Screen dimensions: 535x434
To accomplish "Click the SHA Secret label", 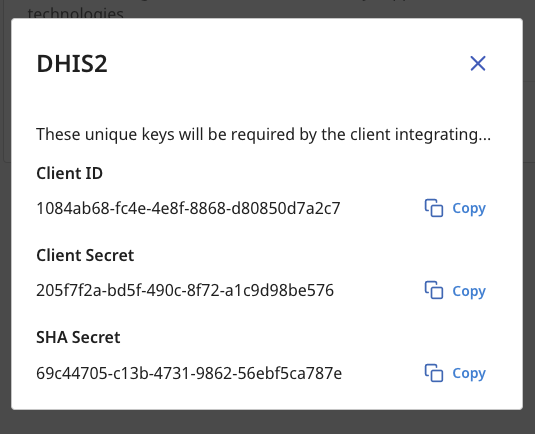I will coord(78,337).
